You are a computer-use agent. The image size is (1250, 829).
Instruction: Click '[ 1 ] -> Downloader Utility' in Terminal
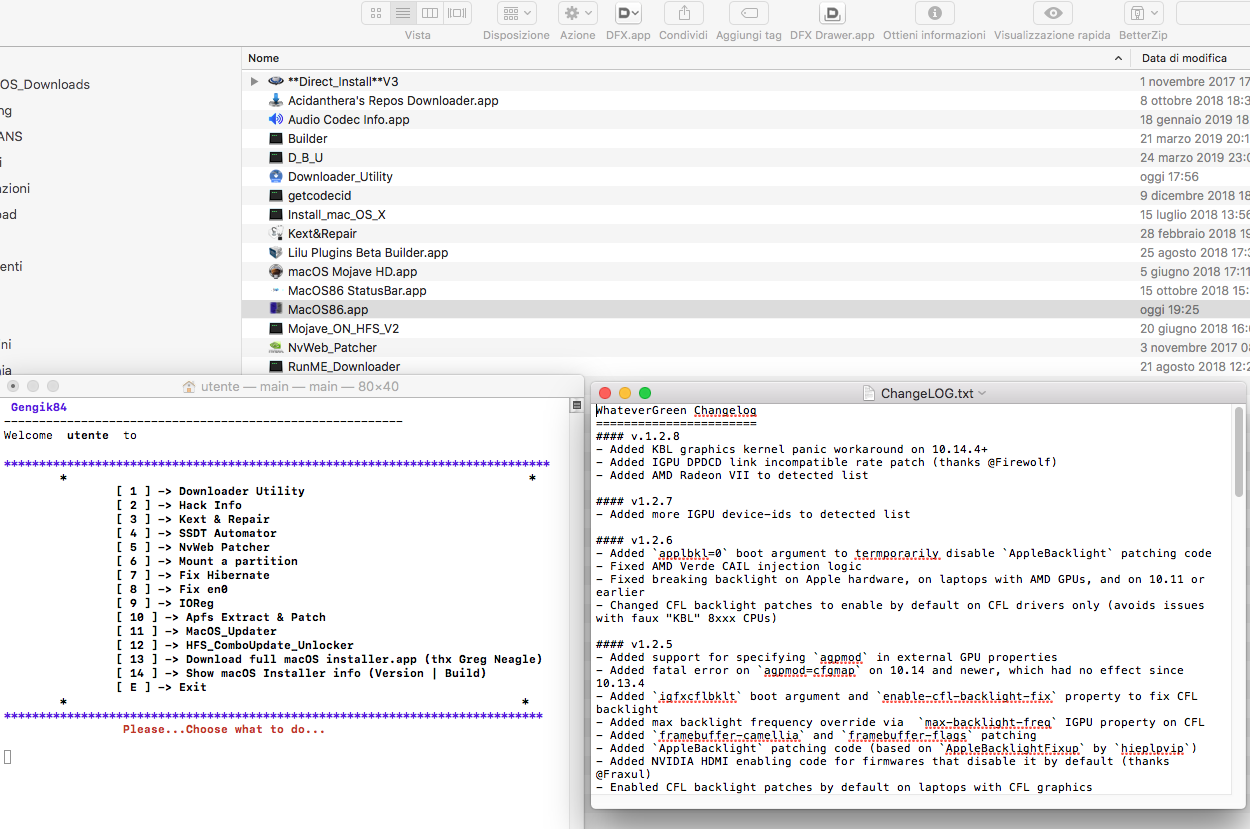[211, 491]
